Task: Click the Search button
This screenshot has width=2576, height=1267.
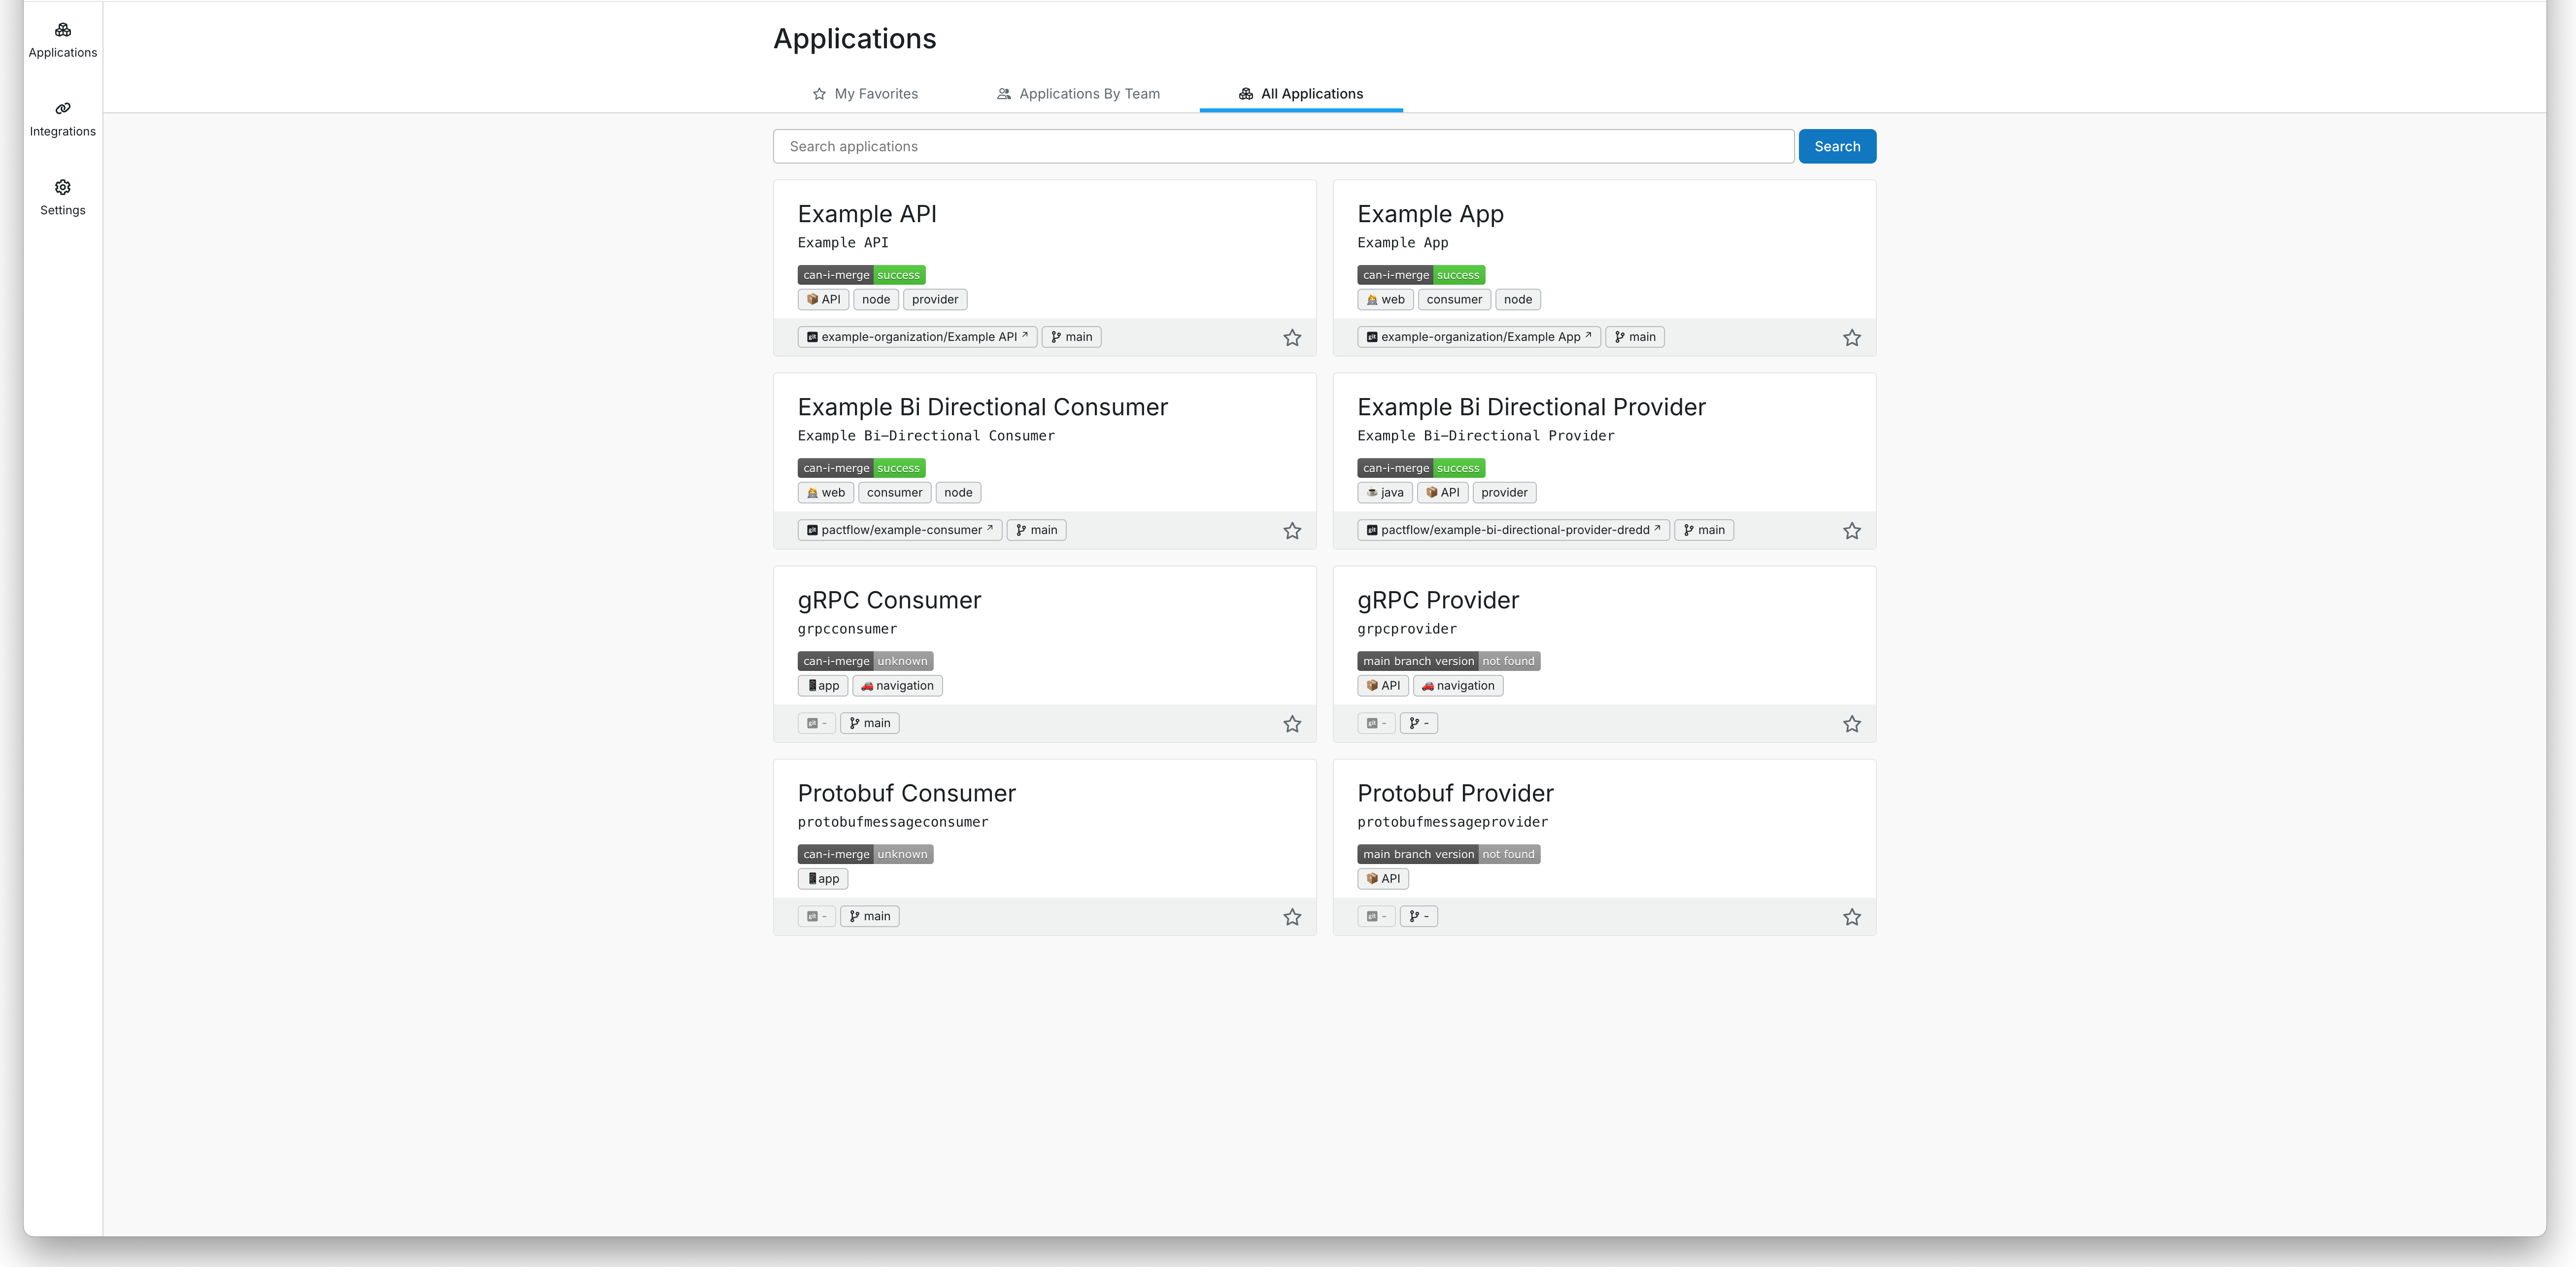Action: tap(1836, 145)
